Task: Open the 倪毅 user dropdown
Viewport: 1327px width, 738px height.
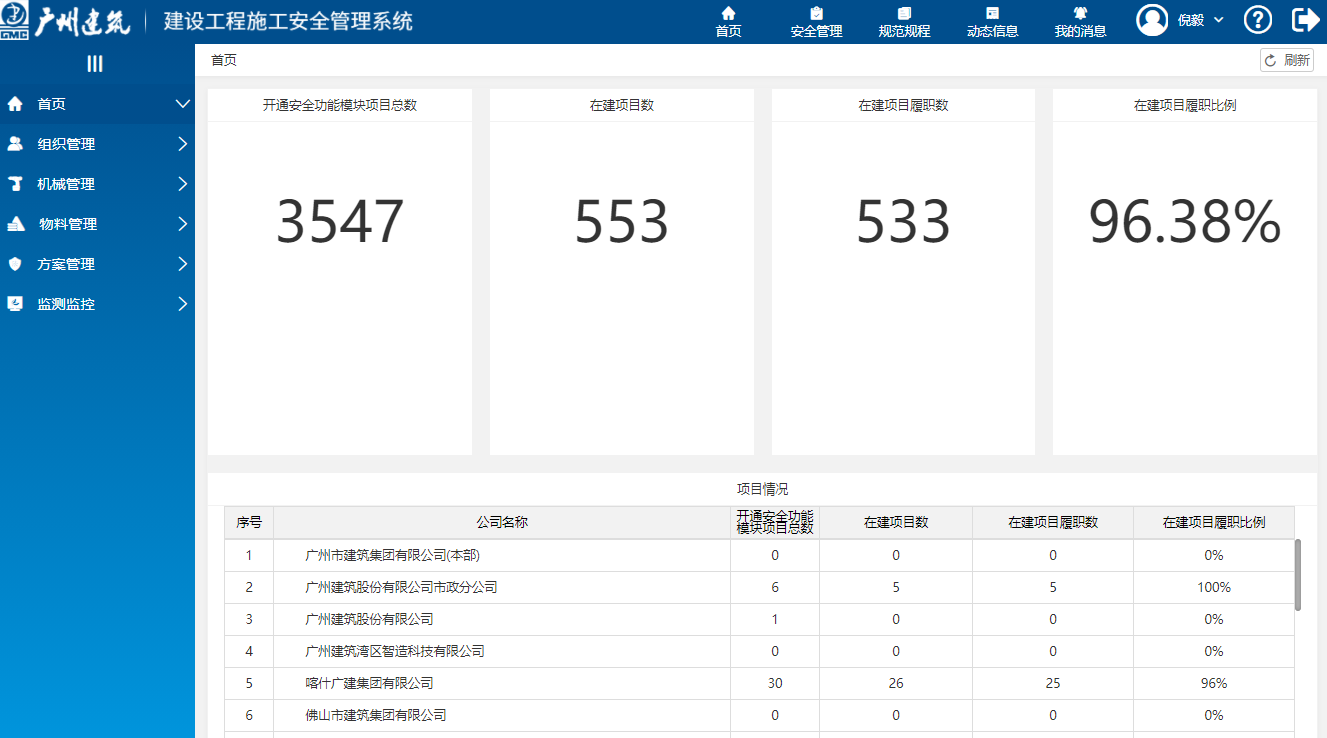Action: click(x=1200, y=20)
